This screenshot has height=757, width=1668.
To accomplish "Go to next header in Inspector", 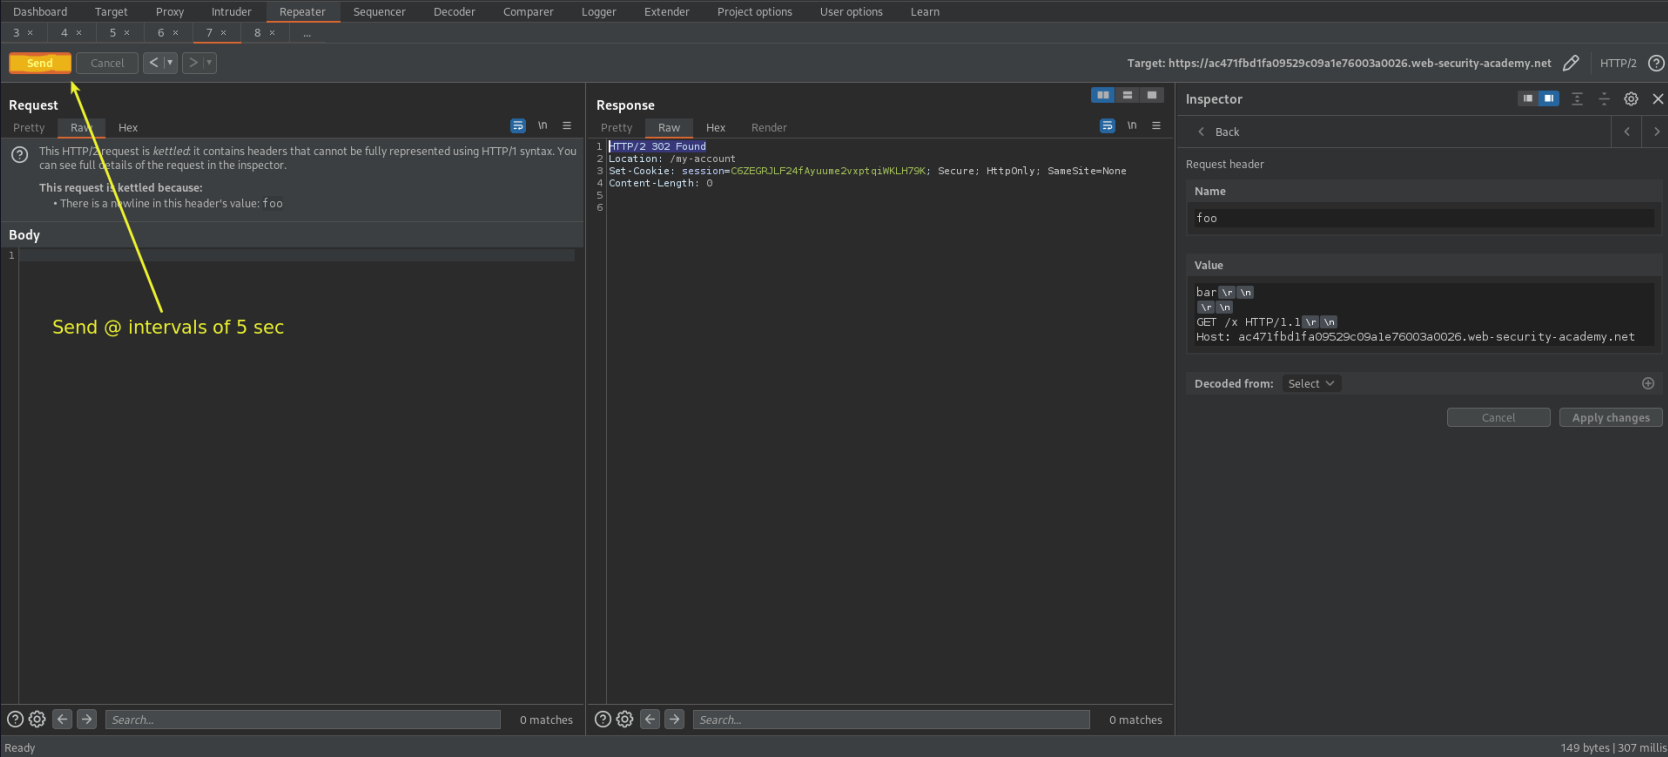I will coord(1656,132).
